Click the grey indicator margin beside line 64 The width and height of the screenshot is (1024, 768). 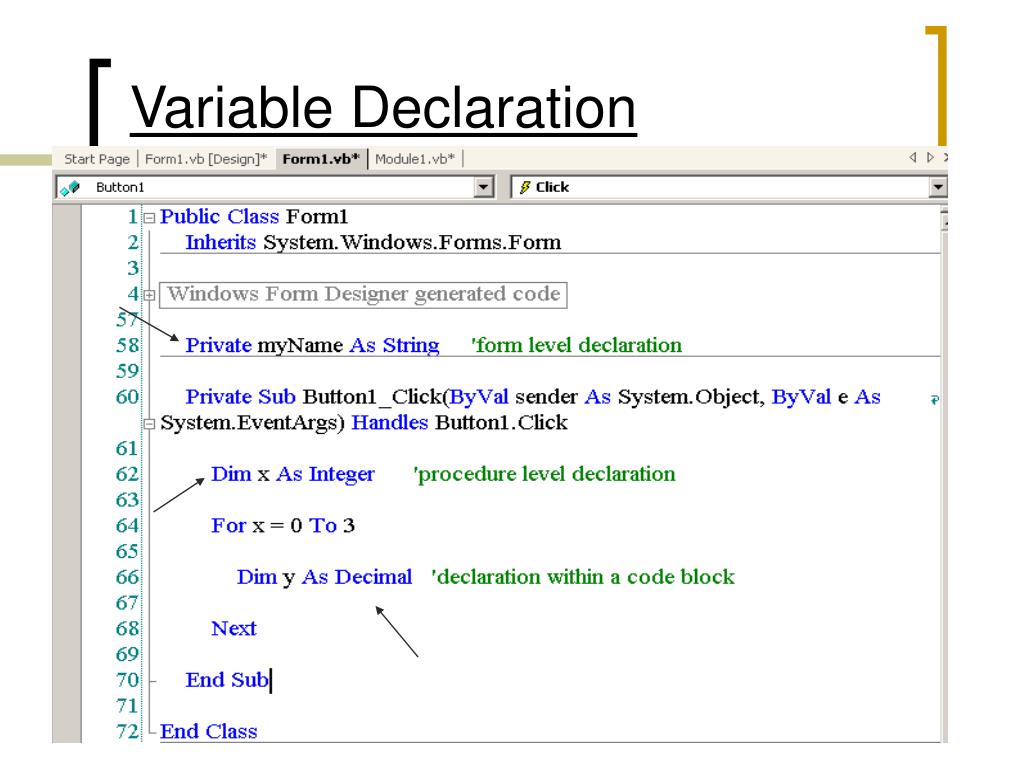67,525
